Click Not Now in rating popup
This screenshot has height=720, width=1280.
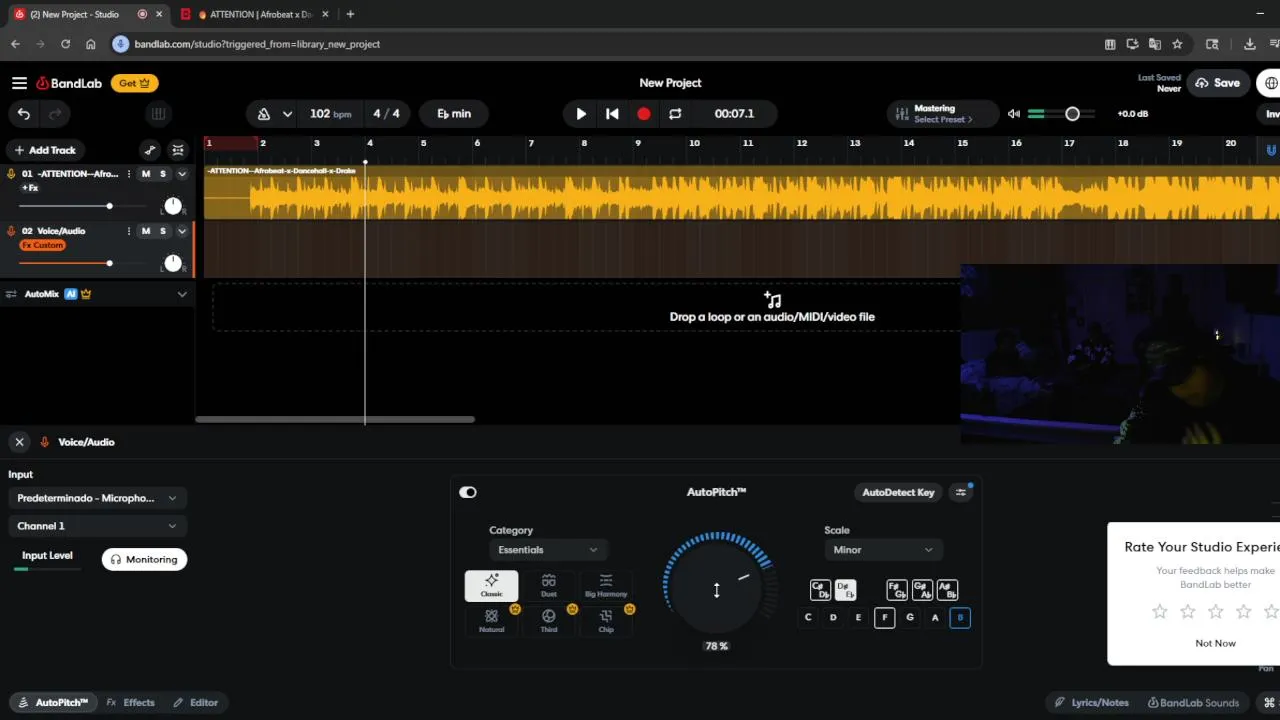(x=1215, y=643)
